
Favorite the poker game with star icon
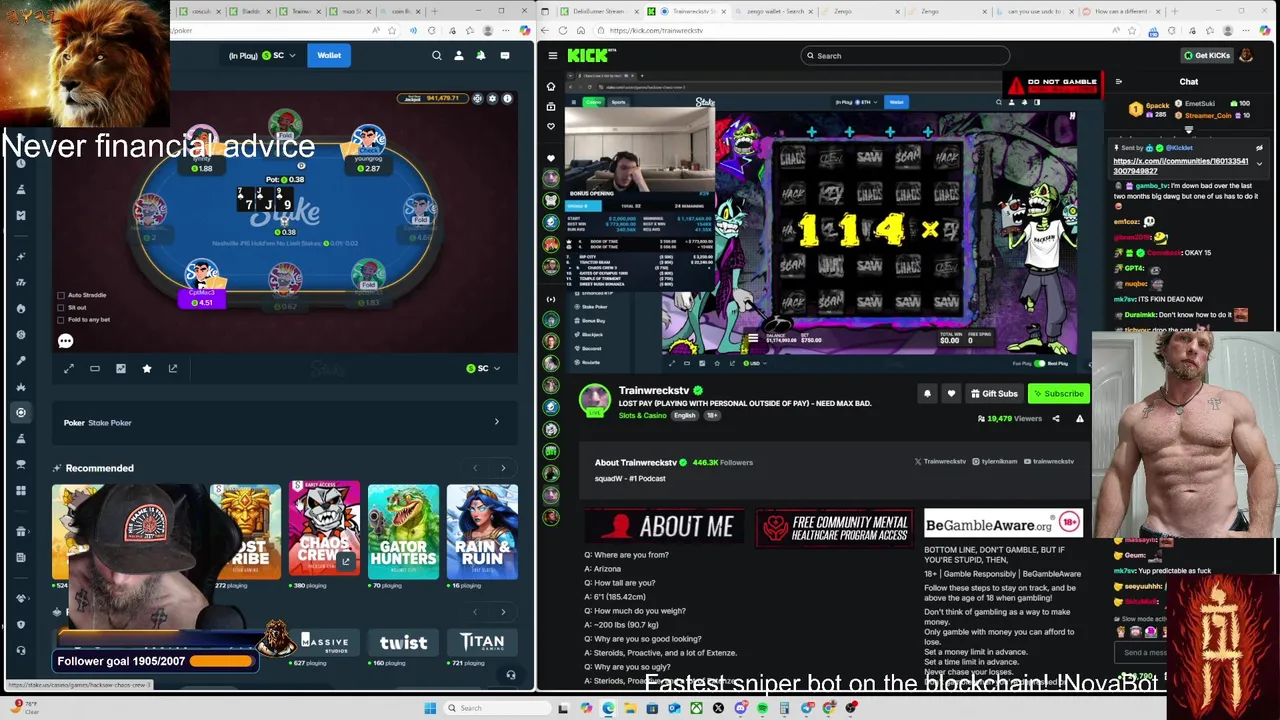pyautogui.click(x=147, y=368)
